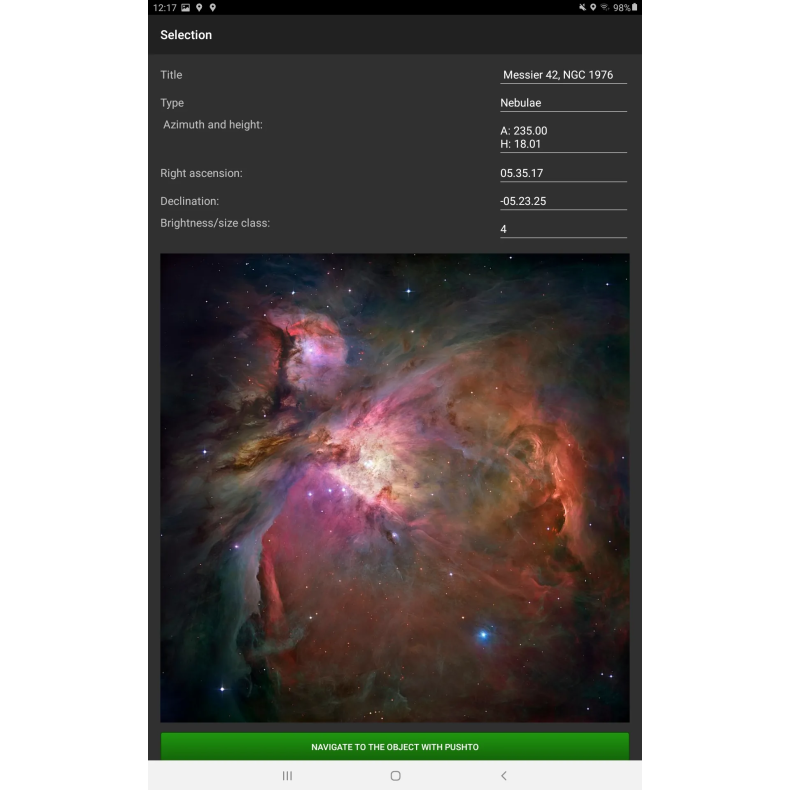Image resolution: width=790 pixels, height=790 pixels.
Task: Click the Azimuth and height label
Action: pyautogui.click(x=213, y=125)
